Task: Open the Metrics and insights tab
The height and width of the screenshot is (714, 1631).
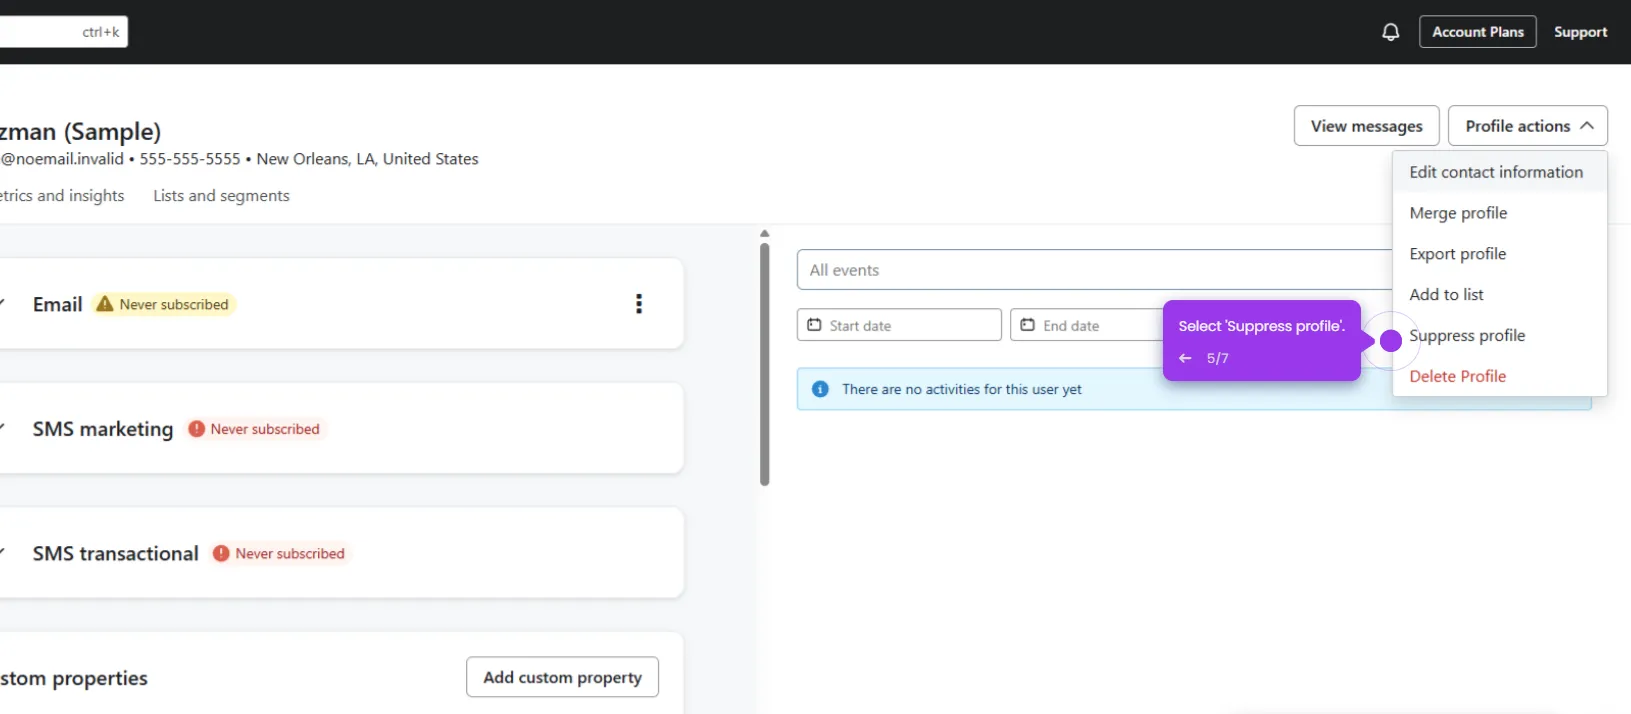Action: click(x=62, y=196)
